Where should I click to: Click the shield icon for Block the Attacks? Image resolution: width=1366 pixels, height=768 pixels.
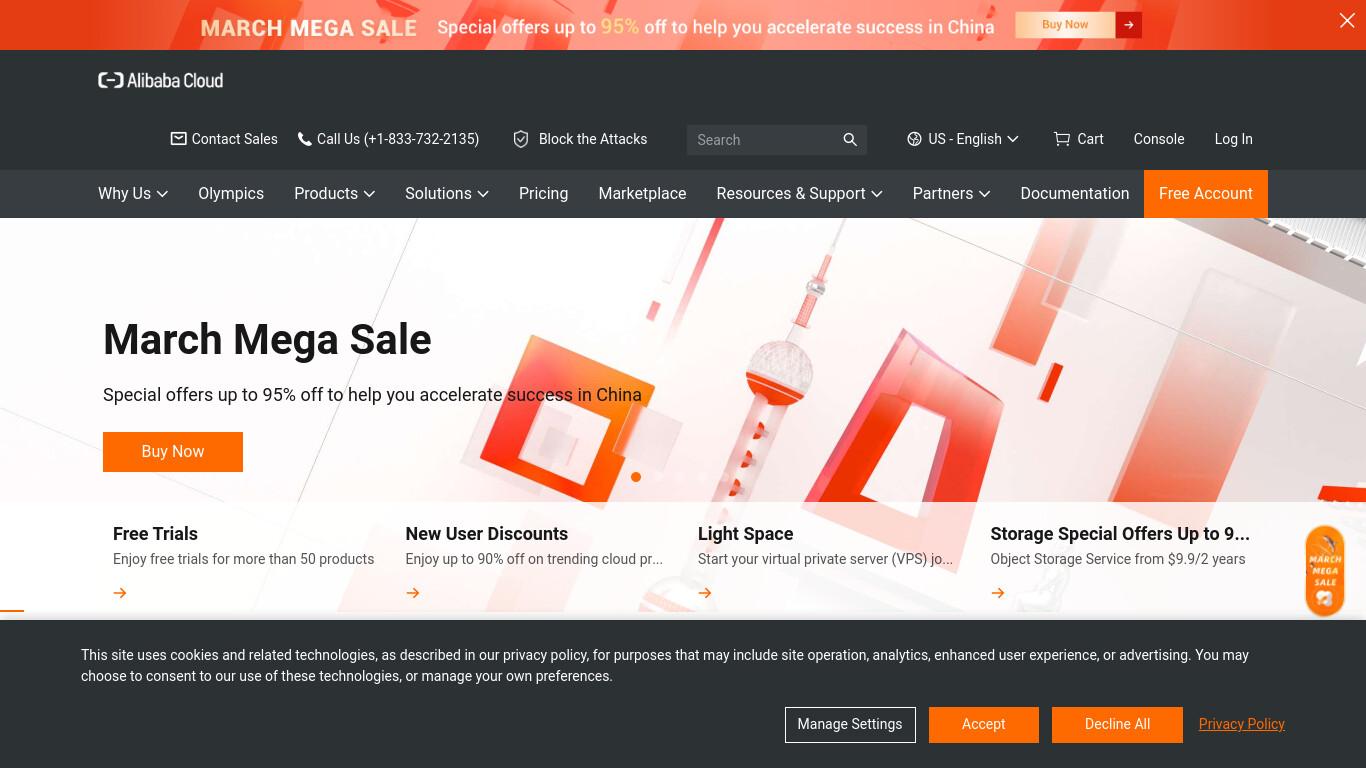520,139
